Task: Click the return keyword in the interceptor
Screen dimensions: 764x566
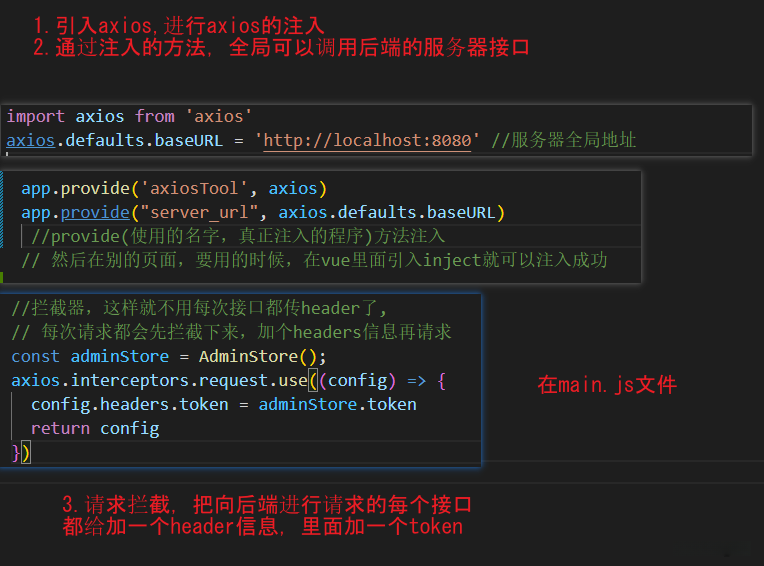Action: click(60, 428)
